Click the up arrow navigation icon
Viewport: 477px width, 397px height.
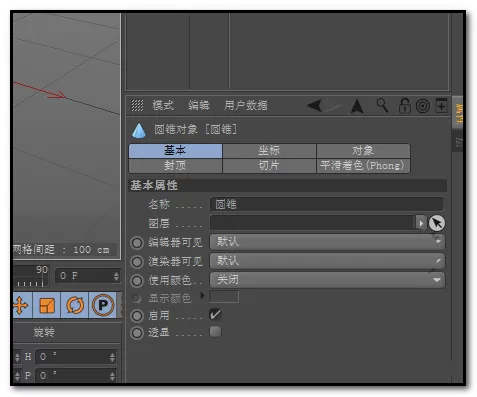coord(357,106)
